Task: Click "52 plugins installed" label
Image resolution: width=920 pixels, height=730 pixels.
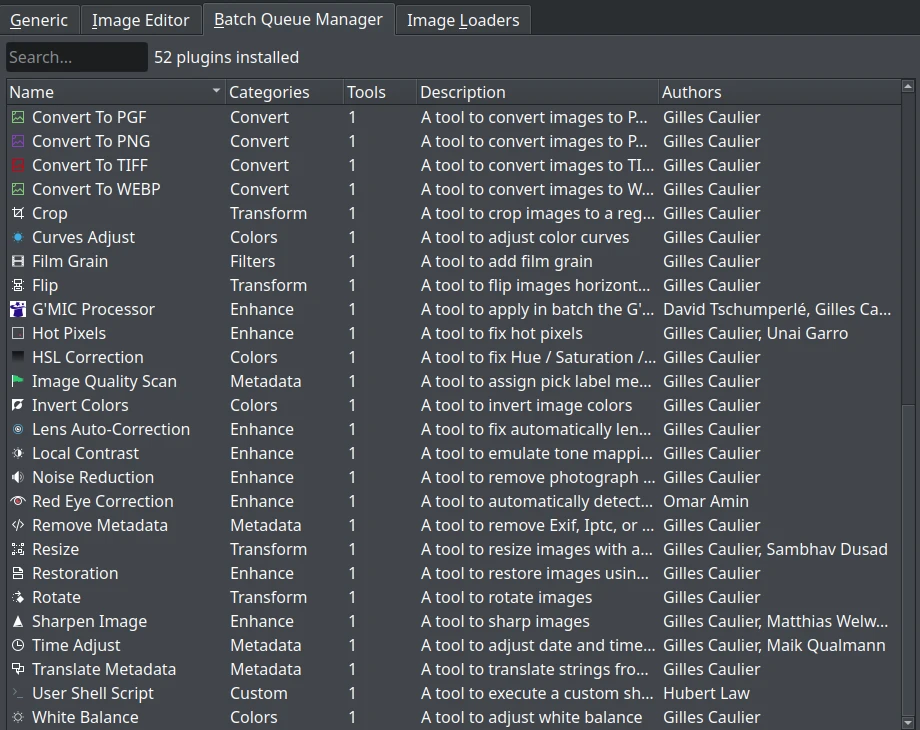Action: click(x=226, y=58)
